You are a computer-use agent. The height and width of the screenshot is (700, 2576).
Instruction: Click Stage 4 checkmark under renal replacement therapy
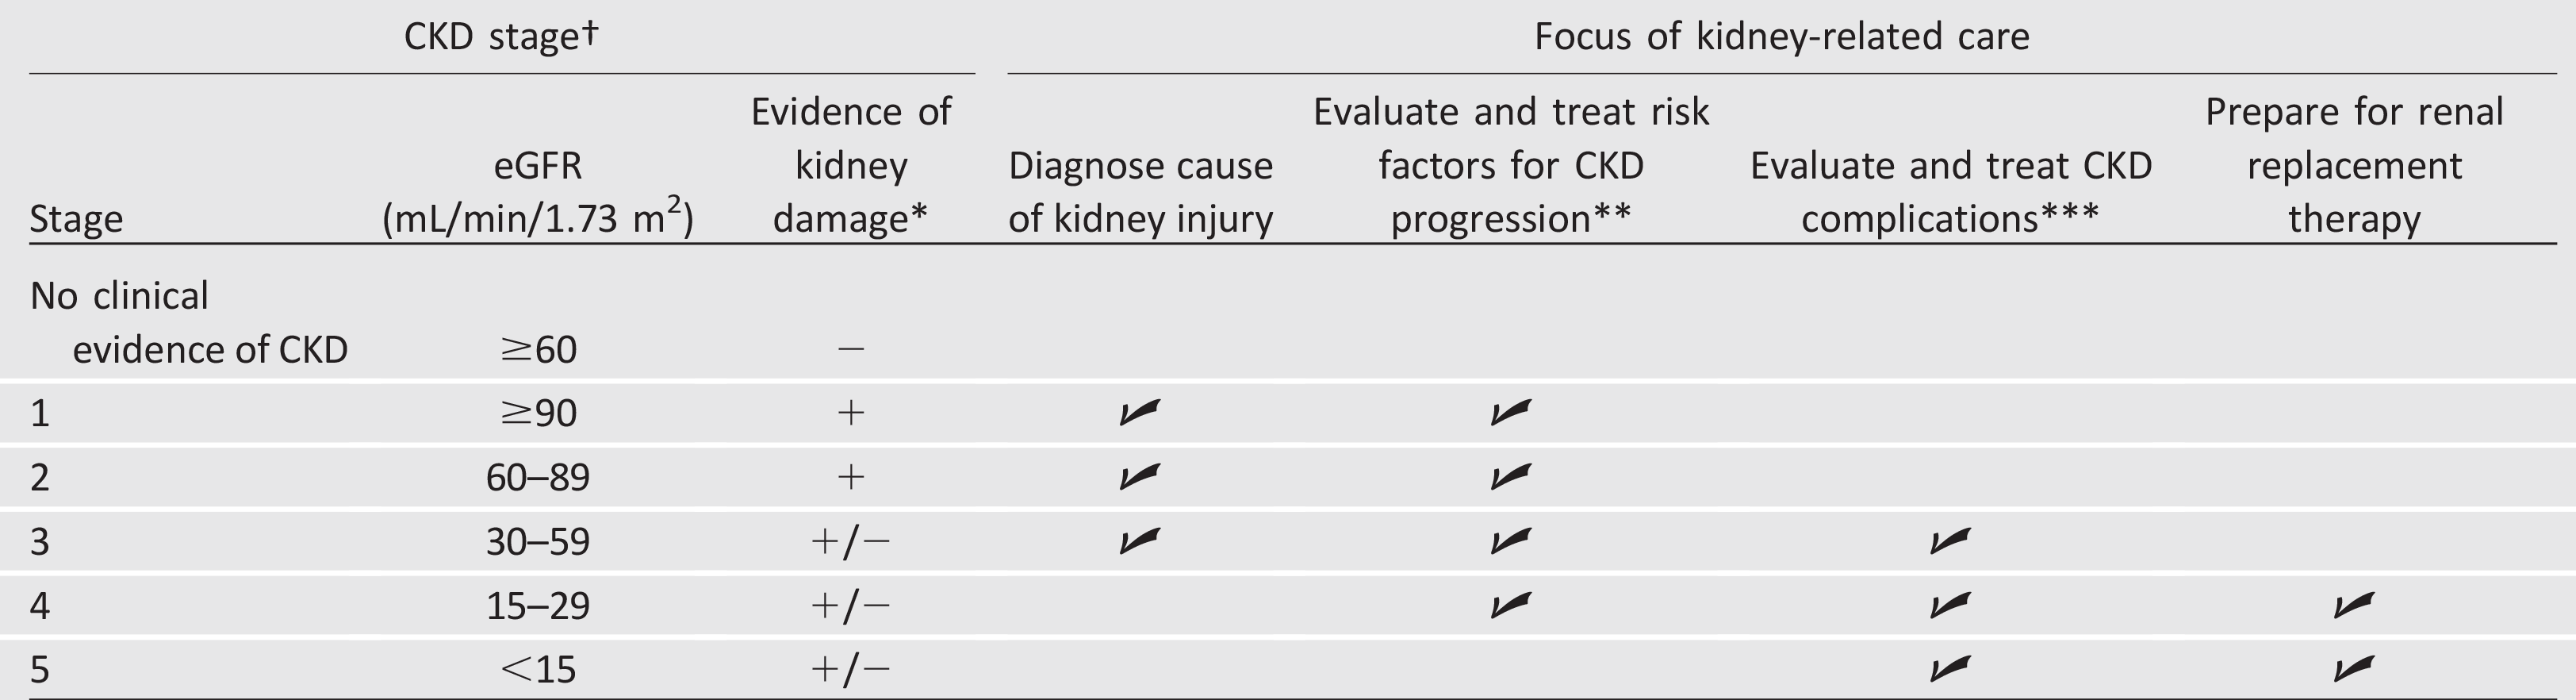coord(2354,605)
